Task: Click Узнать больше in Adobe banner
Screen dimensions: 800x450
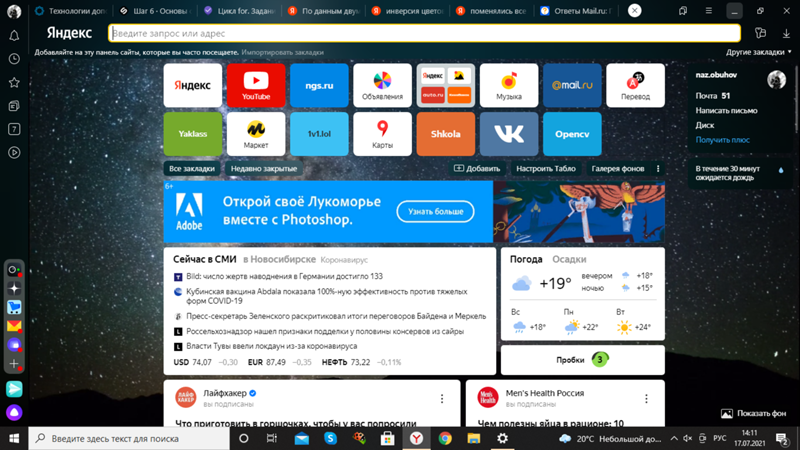Action: pyautogui.click(x=435, y=211)
